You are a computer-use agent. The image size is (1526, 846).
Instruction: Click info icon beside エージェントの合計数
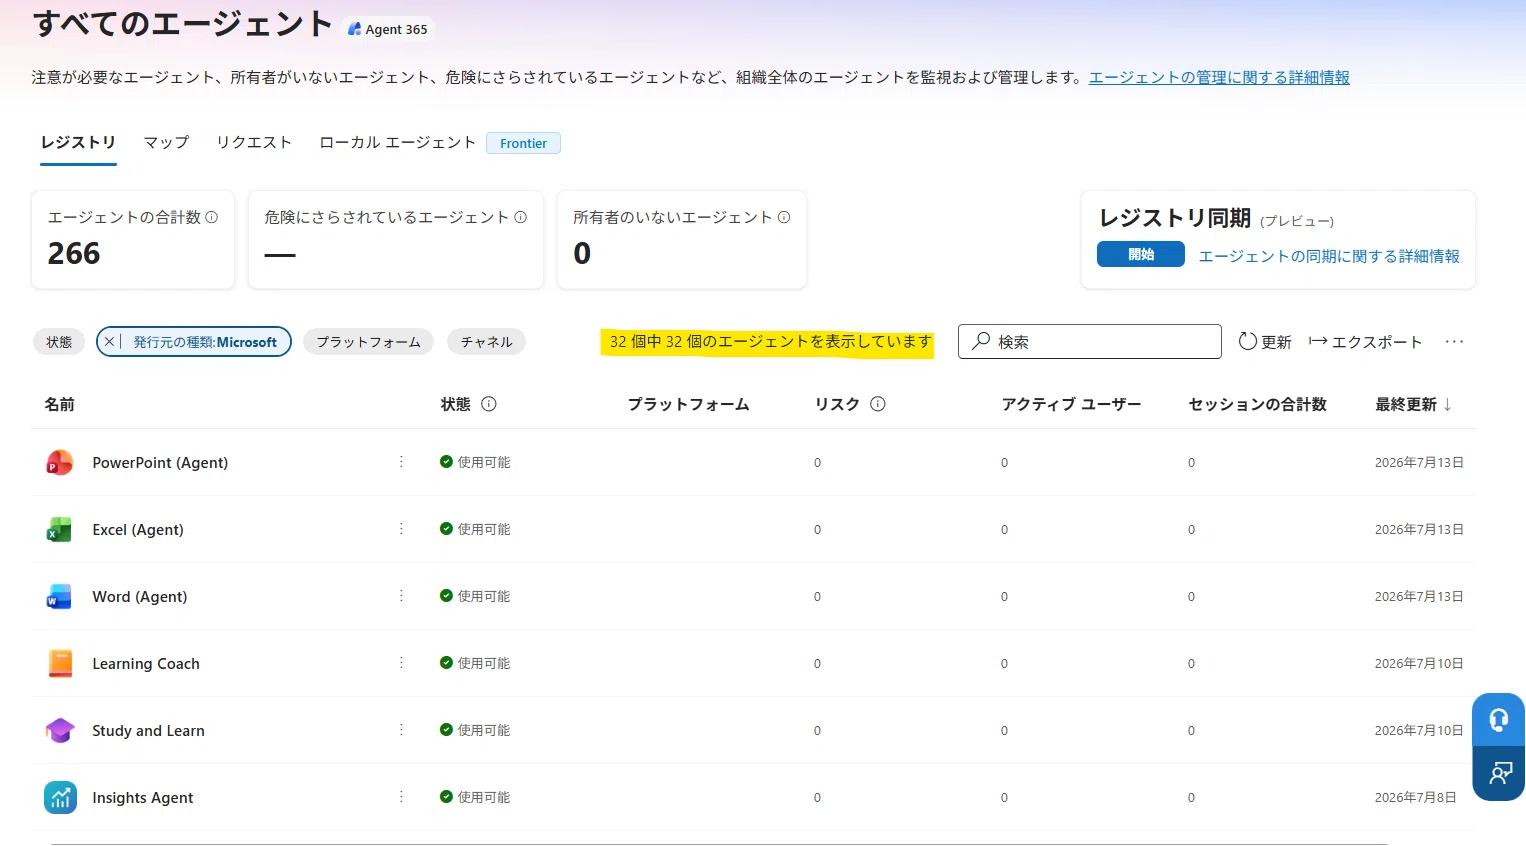212,217
